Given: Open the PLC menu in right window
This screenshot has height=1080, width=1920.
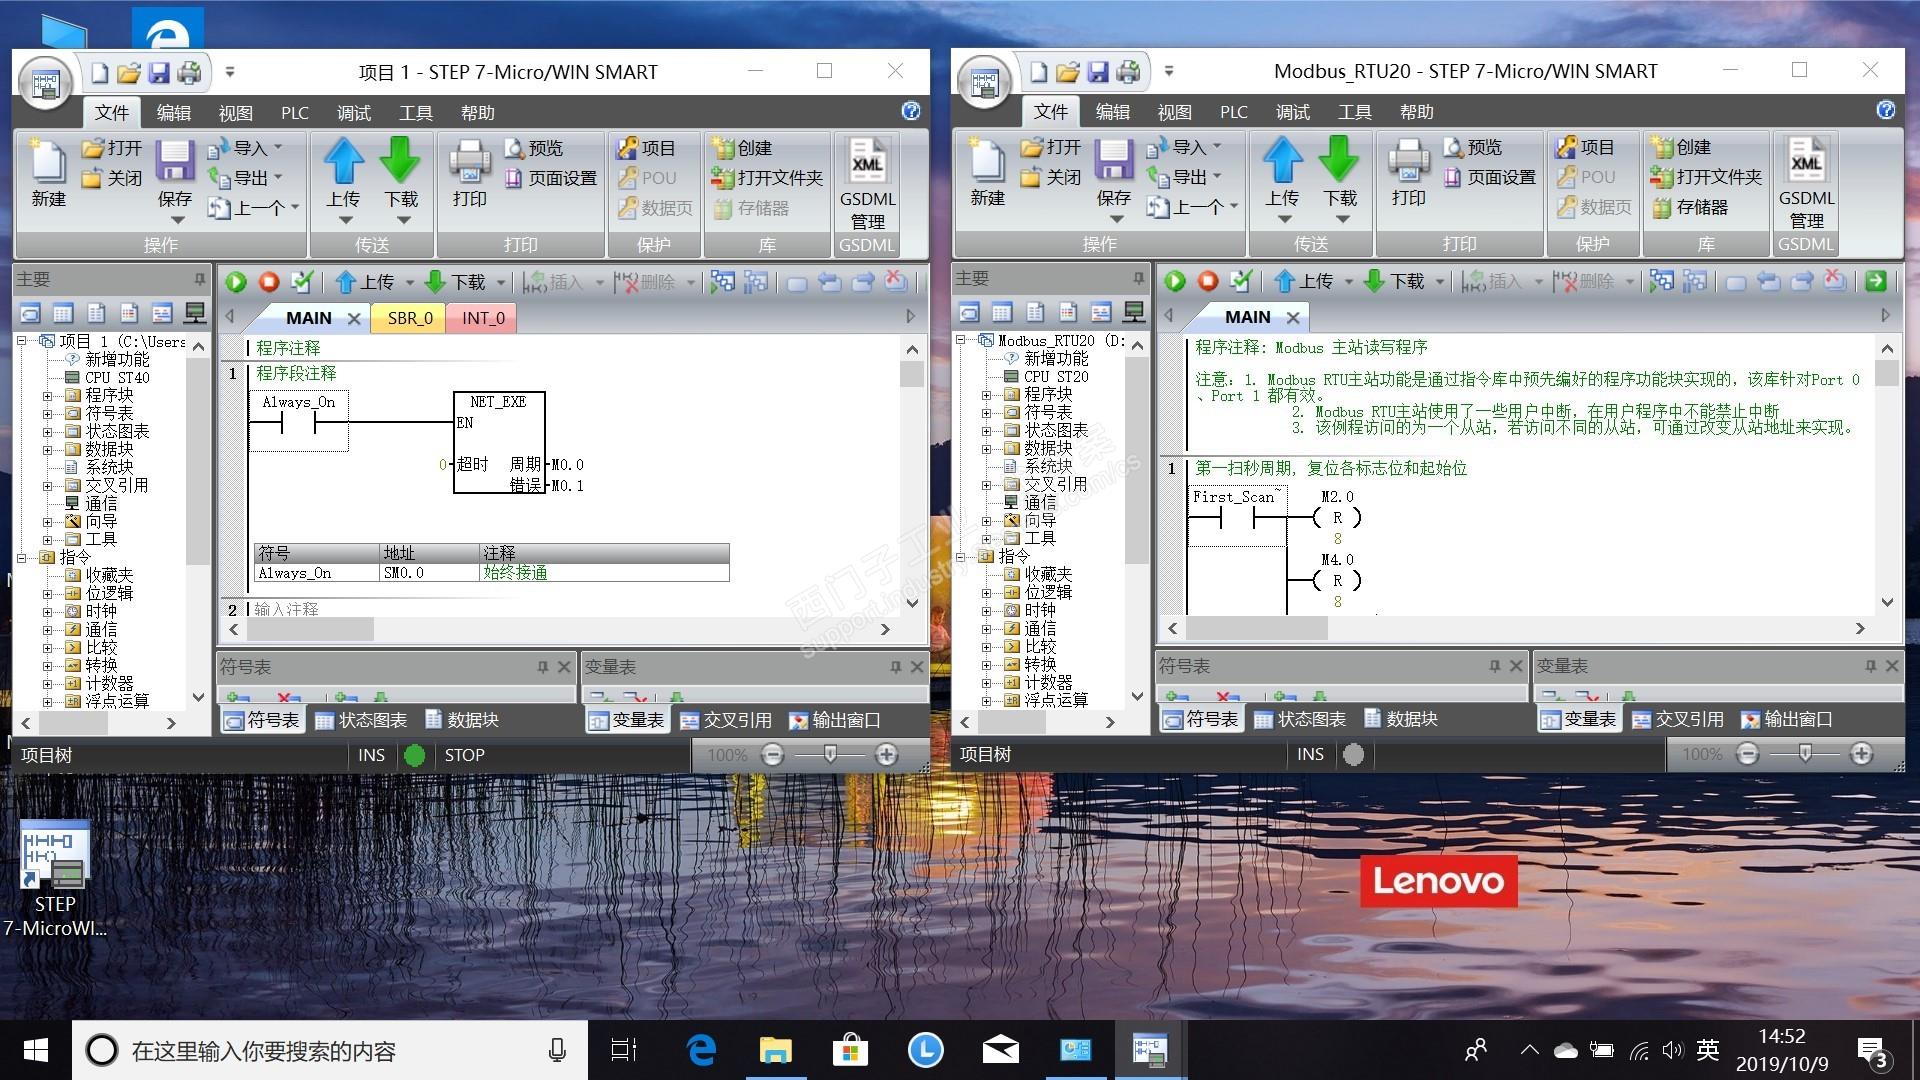Looking at the screenshot, I should [x=1233, y=112].
